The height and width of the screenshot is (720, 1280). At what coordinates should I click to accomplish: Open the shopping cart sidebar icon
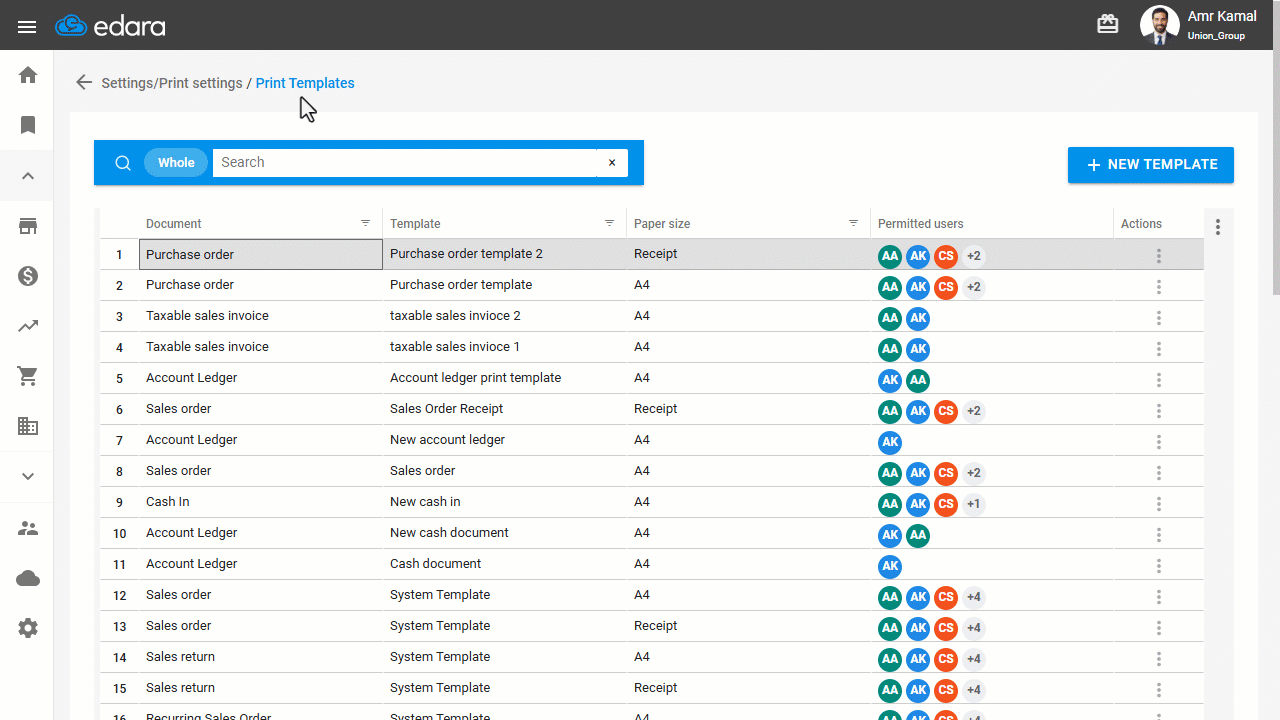click(28, 376)
